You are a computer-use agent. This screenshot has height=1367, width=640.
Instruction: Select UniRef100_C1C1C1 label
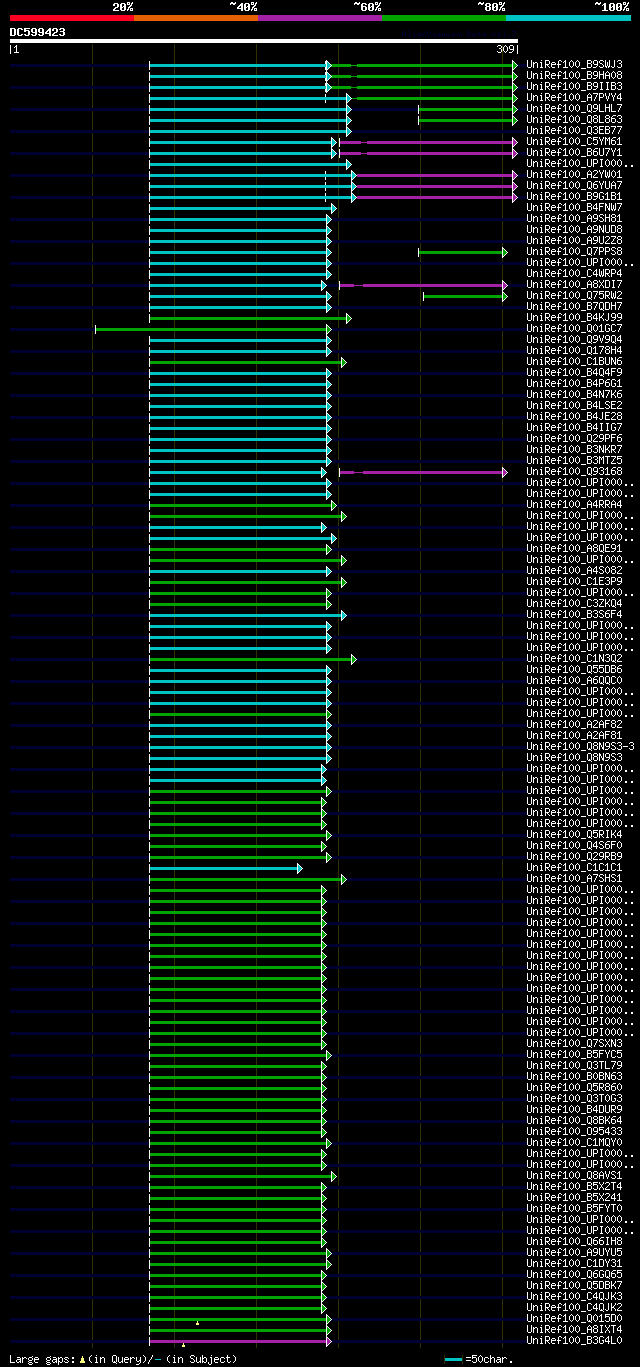point(574,867)
